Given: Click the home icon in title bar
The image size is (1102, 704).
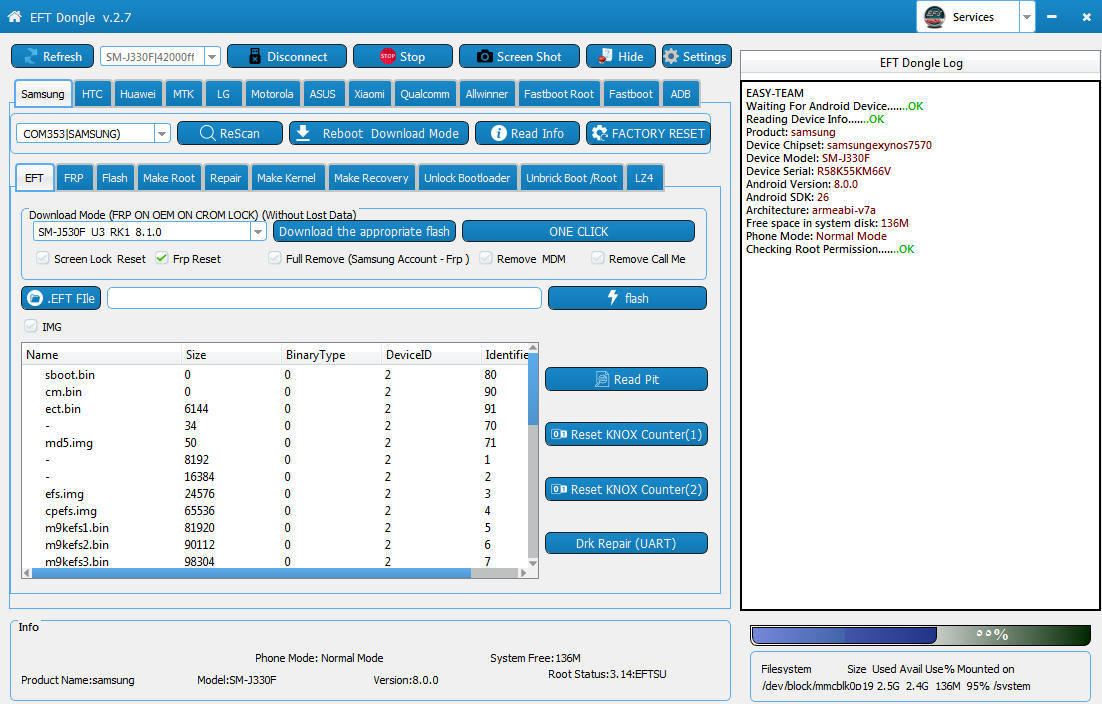Looking at the screenshot, I should coord(15,16).
